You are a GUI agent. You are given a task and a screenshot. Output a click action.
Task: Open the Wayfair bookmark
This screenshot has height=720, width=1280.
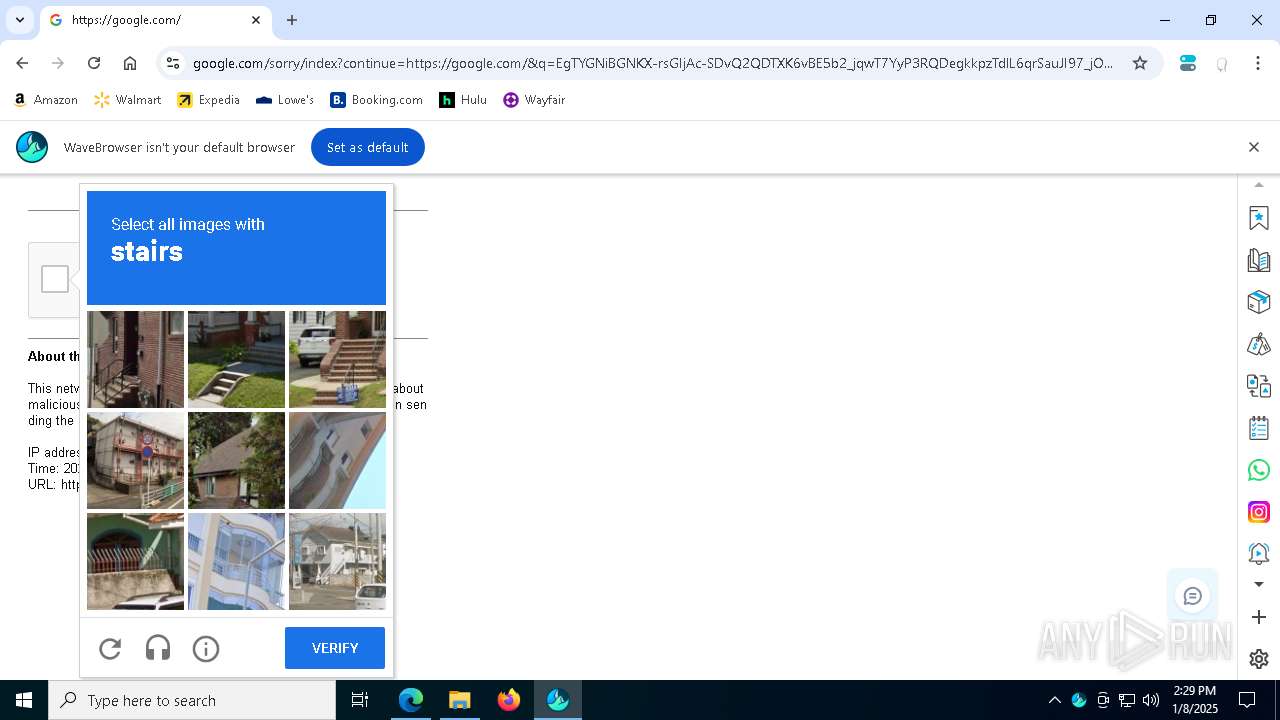[x=535, y=100]
